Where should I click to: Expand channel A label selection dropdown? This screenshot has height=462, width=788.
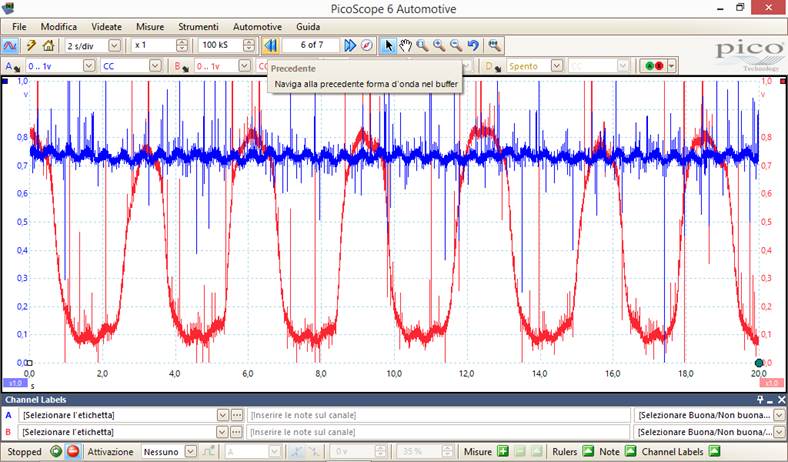pyautogui.click(x=223, y=415)
